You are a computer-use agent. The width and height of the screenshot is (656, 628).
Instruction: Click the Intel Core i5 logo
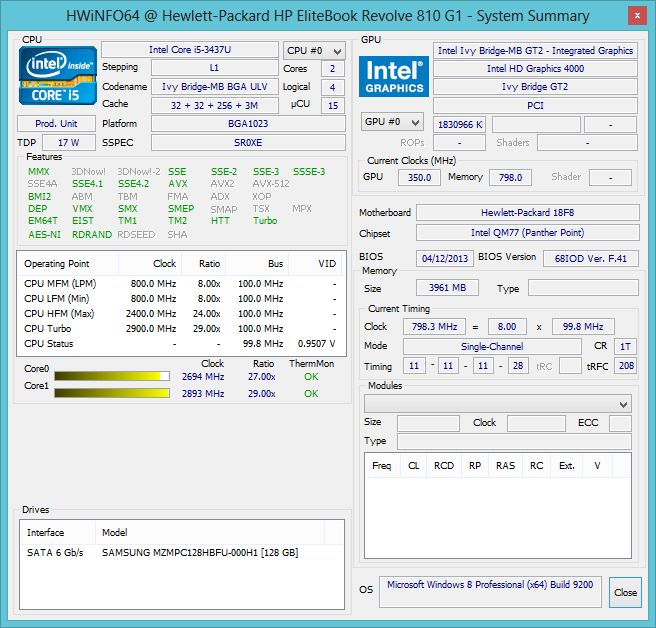pos(58,78)
